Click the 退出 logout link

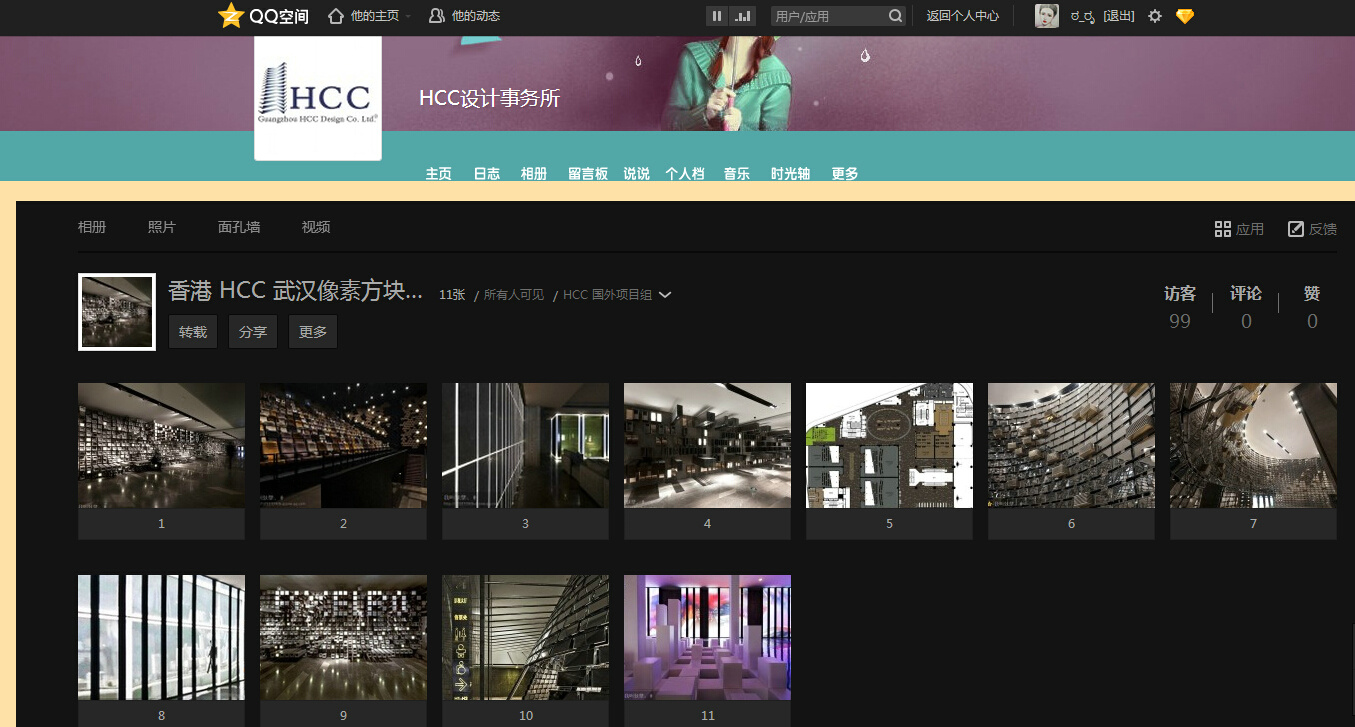(1119, 16)
